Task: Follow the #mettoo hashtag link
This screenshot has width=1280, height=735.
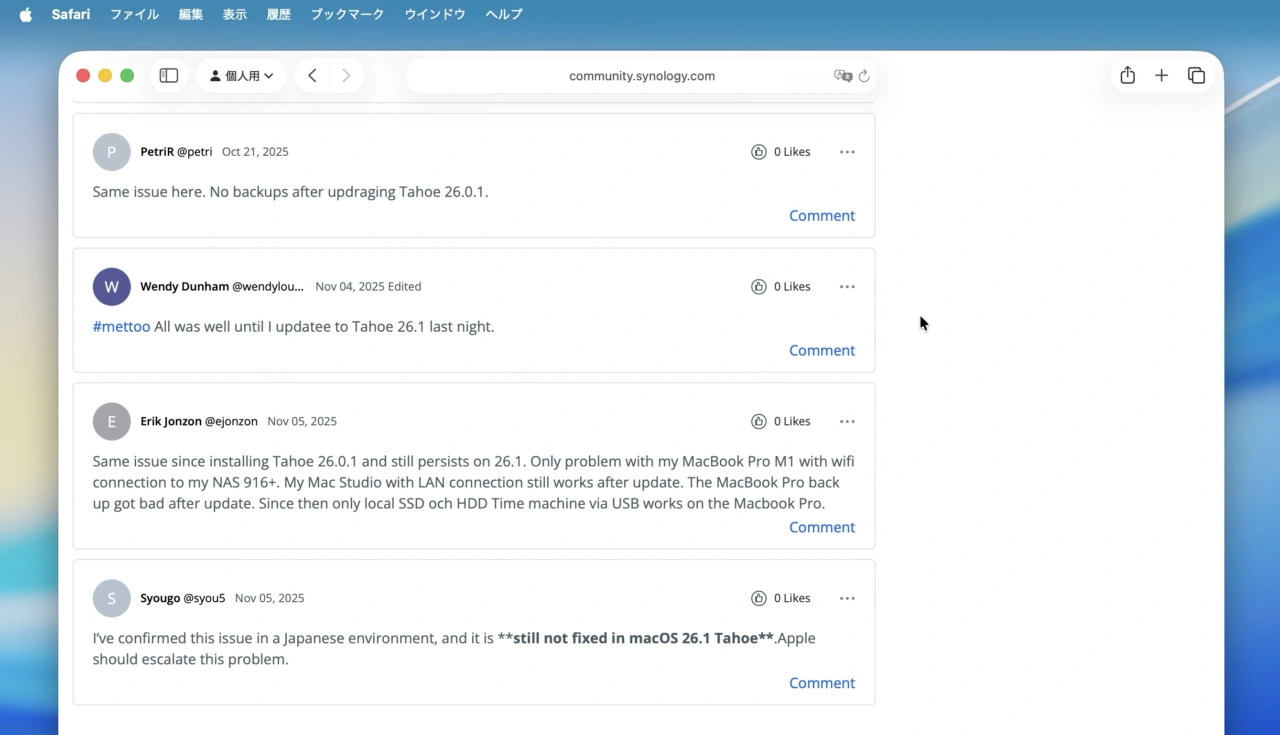Action: tap(121, 327)
